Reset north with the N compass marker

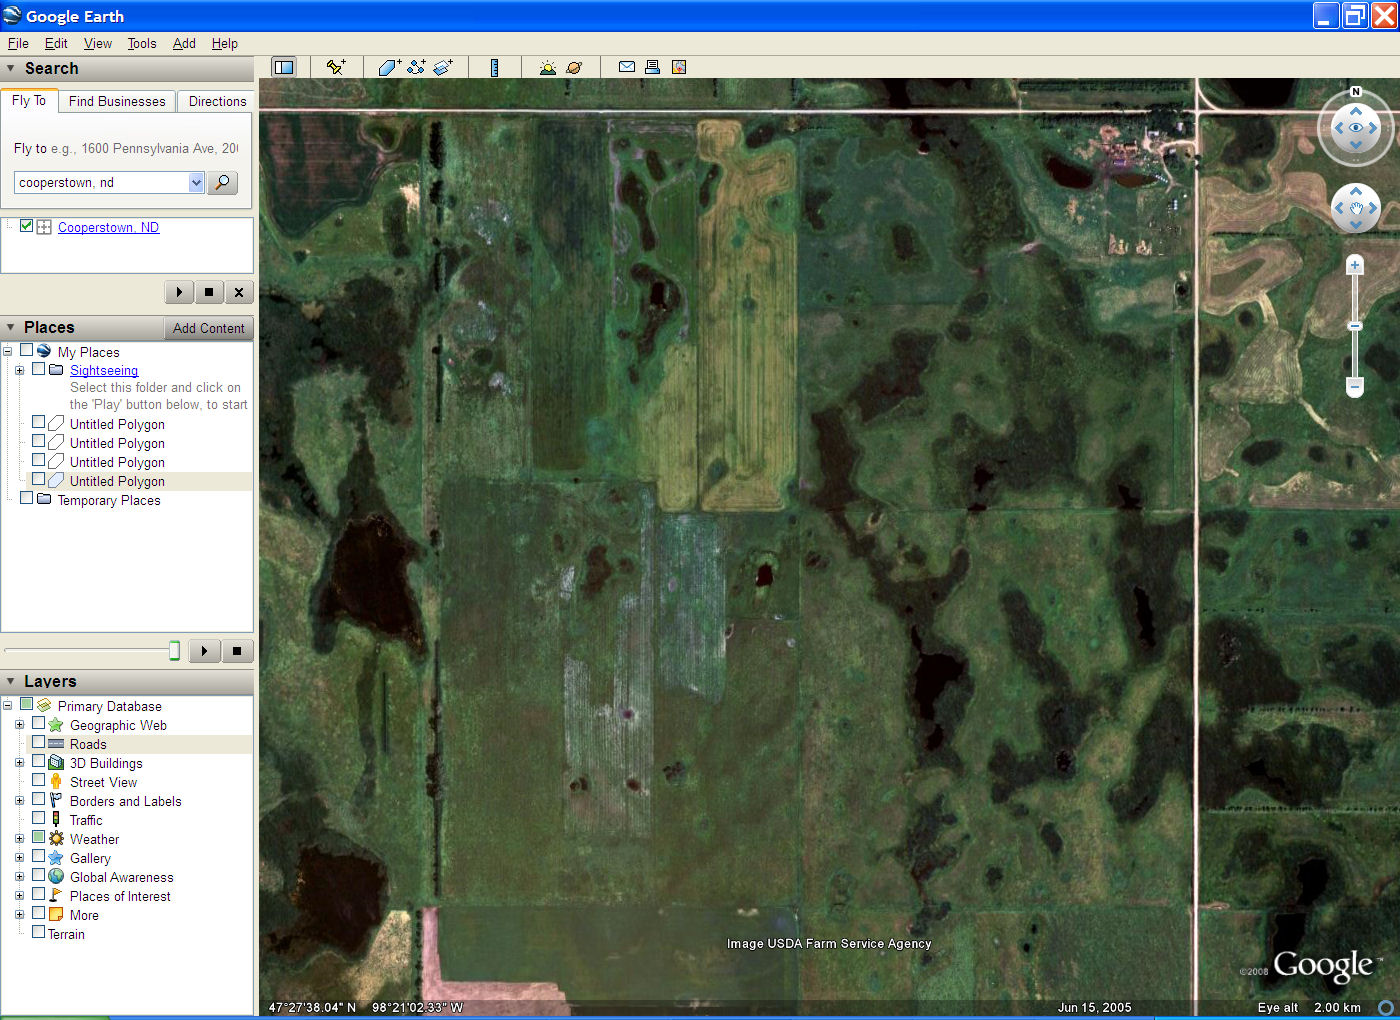coord(1356,92)
